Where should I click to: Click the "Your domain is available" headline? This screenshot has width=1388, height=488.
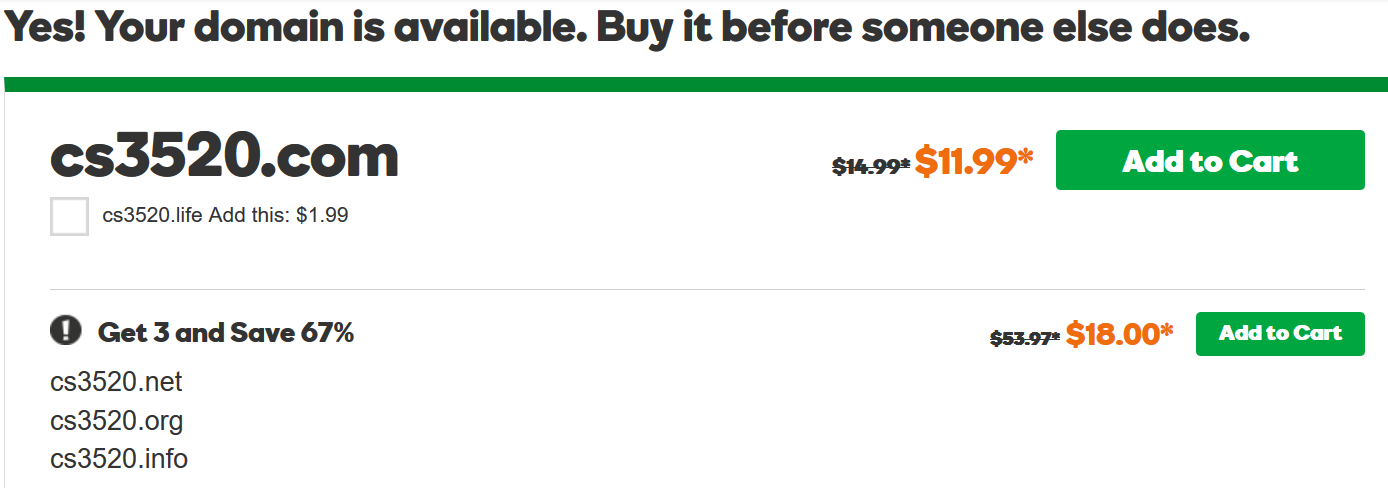[627, 28]
